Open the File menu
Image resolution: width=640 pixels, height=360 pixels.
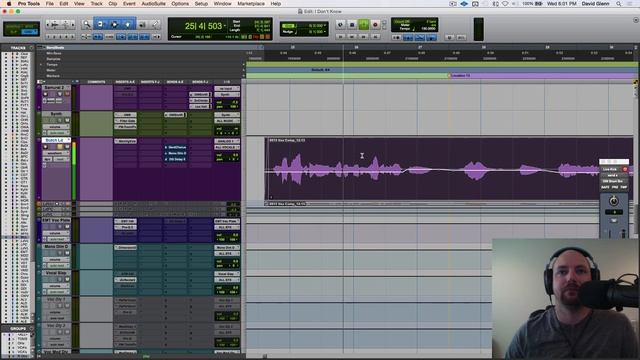[49, 4]
